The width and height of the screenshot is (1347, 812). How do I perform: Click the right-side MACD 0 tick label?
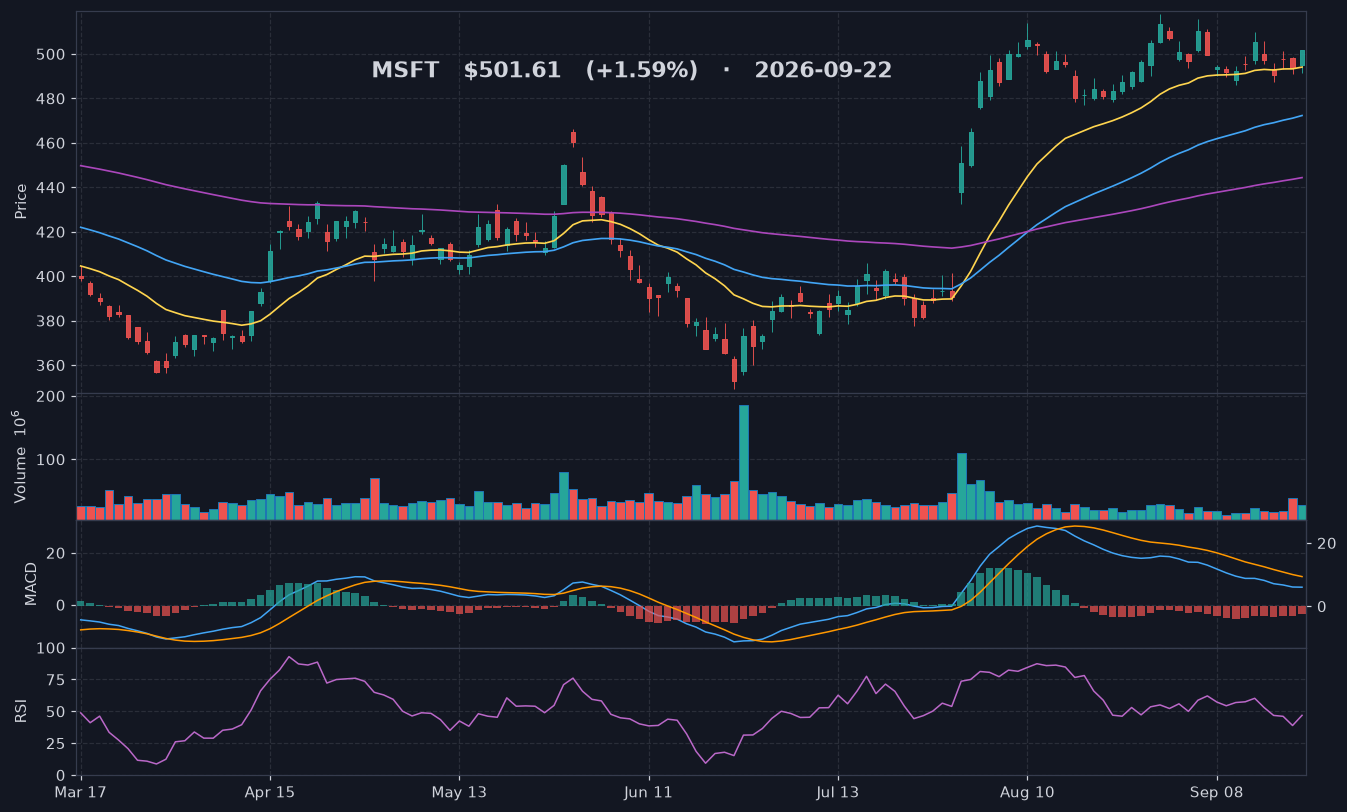pyautogui.click(x=1322, y=607)
